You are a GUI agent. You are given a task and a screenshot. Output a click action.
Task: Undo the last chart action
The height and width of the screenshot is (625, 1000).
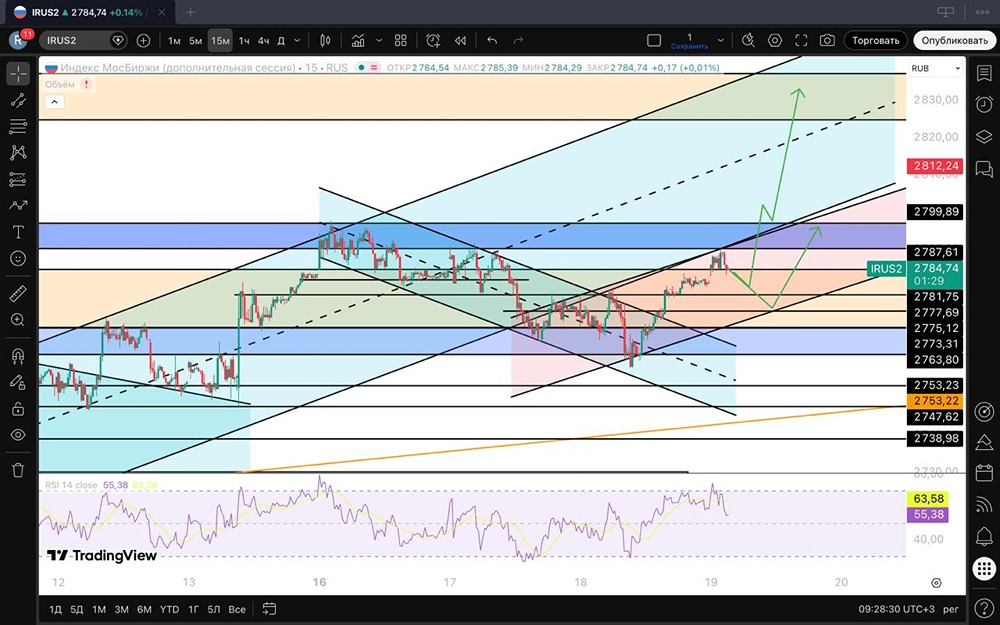point(492,40)
